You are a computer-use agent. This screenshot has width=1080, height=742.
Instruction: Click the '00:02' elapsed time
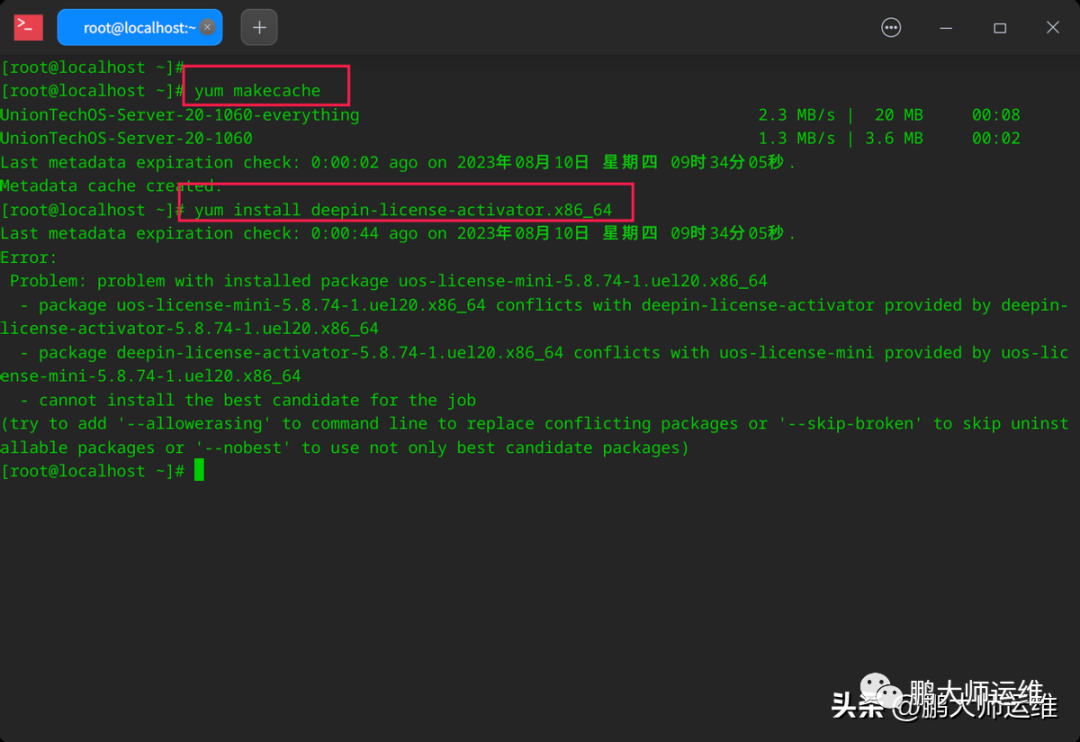coord(996,138)
